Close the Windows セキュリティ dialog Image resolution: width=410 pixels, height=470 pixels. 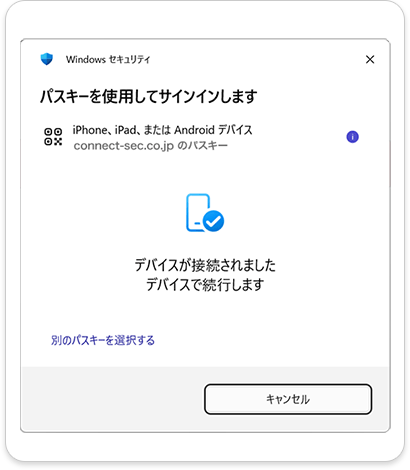[370, 59]
